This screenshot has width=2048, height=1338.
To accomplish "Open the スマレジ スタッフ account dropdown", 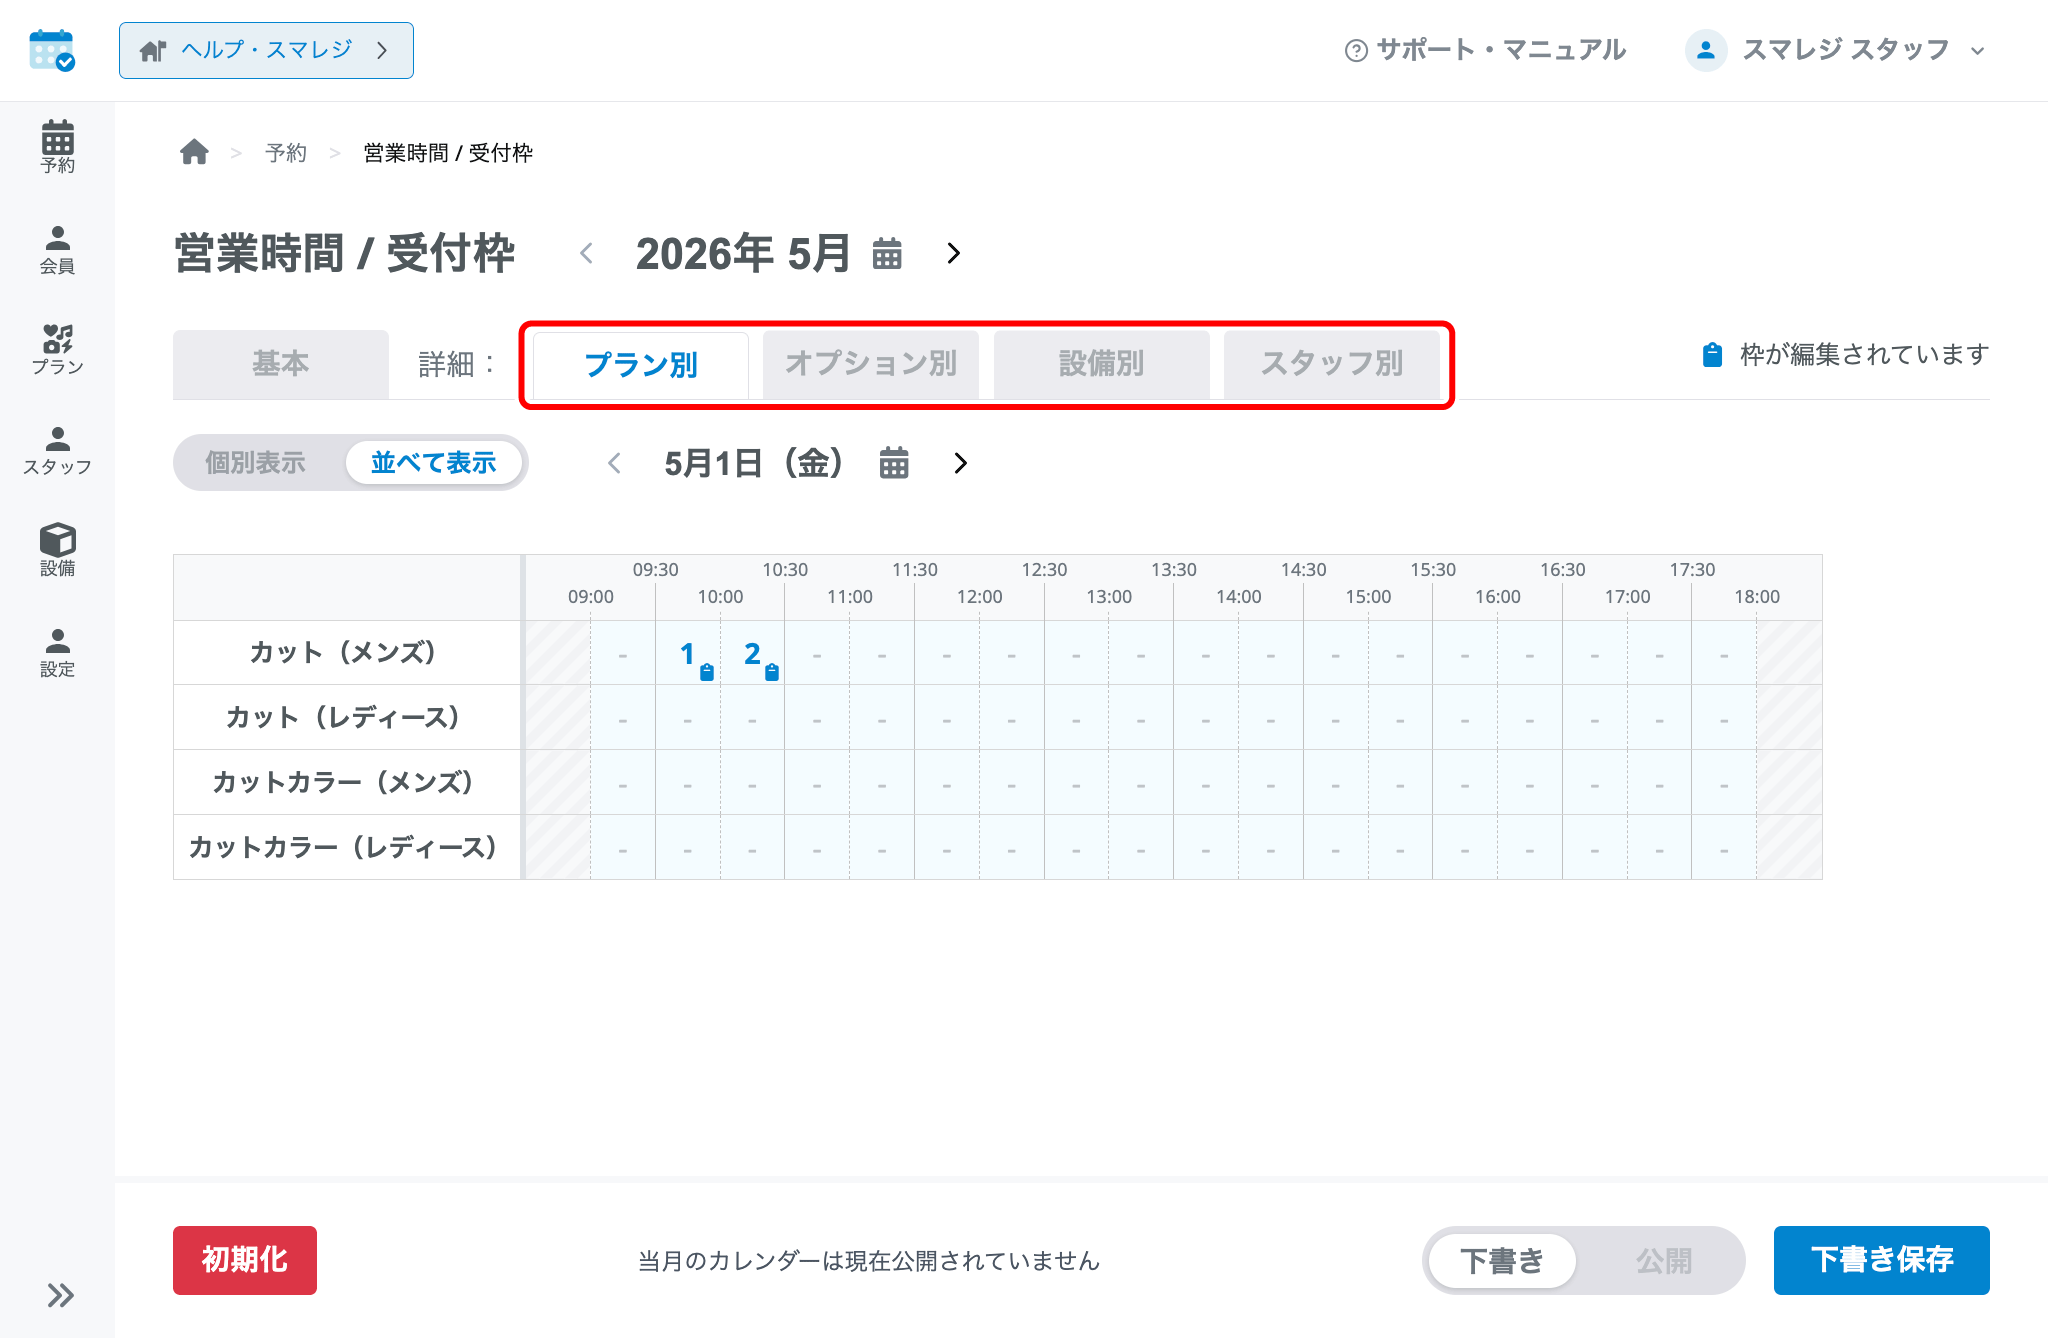I will 1836,50.
